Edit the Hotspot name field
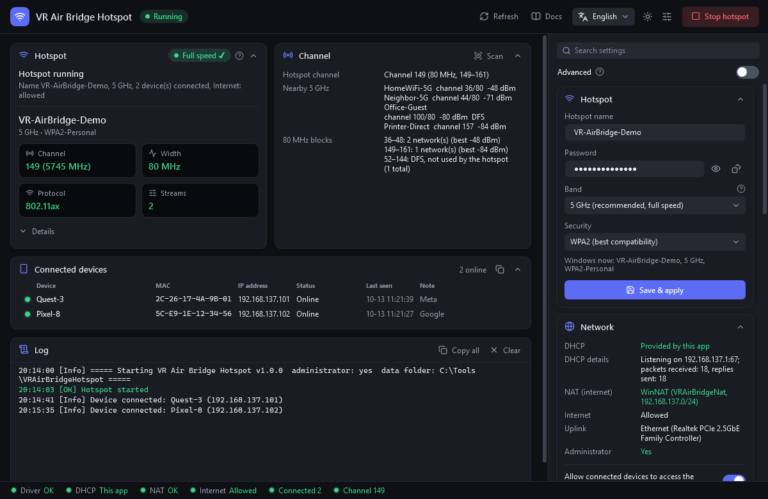Screen dimensions: 768x499 click(x=654, y=132)
